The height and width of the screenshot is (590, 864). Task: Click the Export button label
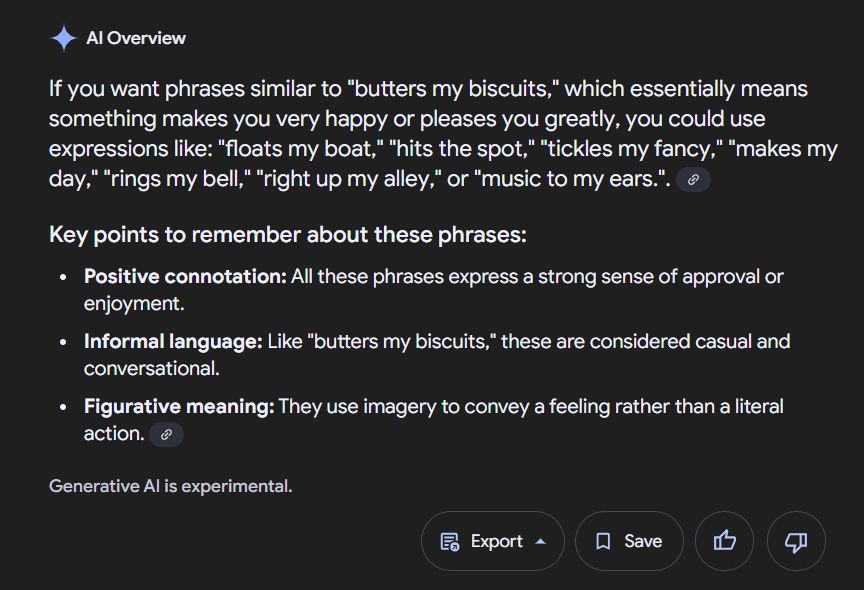click(x=496, y=542)
